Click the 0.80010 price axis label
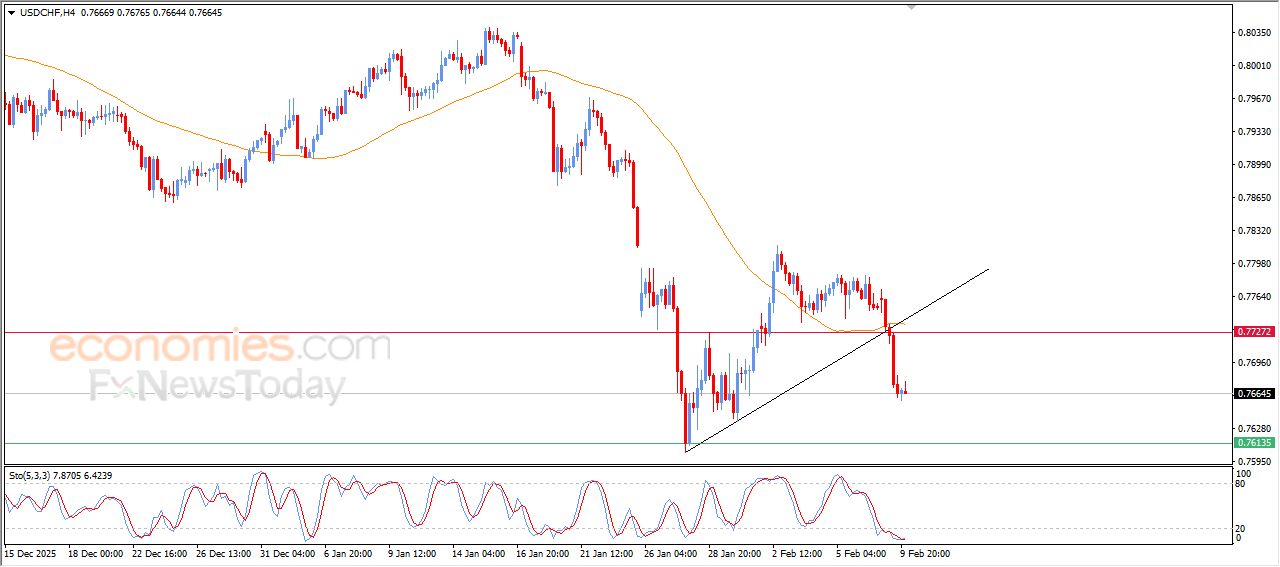Screen dimensions: 1280x567 1254,66
